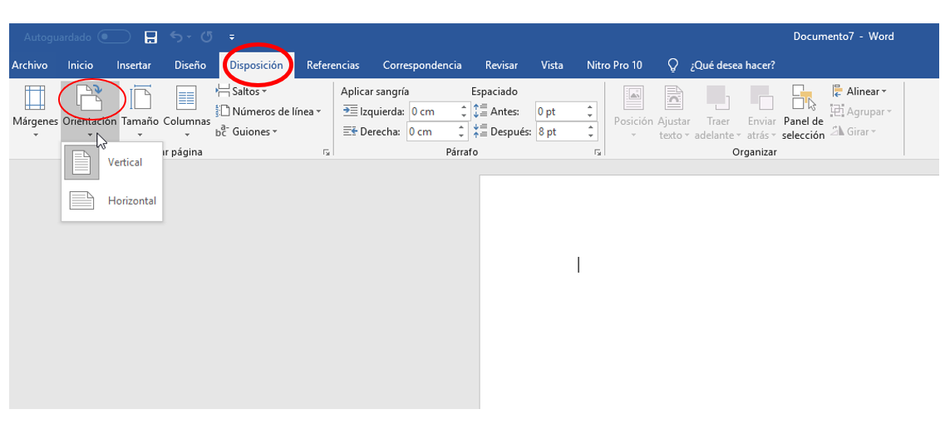Click the lightbulb ¿Qué desea hacer? icon

[673, 66]
